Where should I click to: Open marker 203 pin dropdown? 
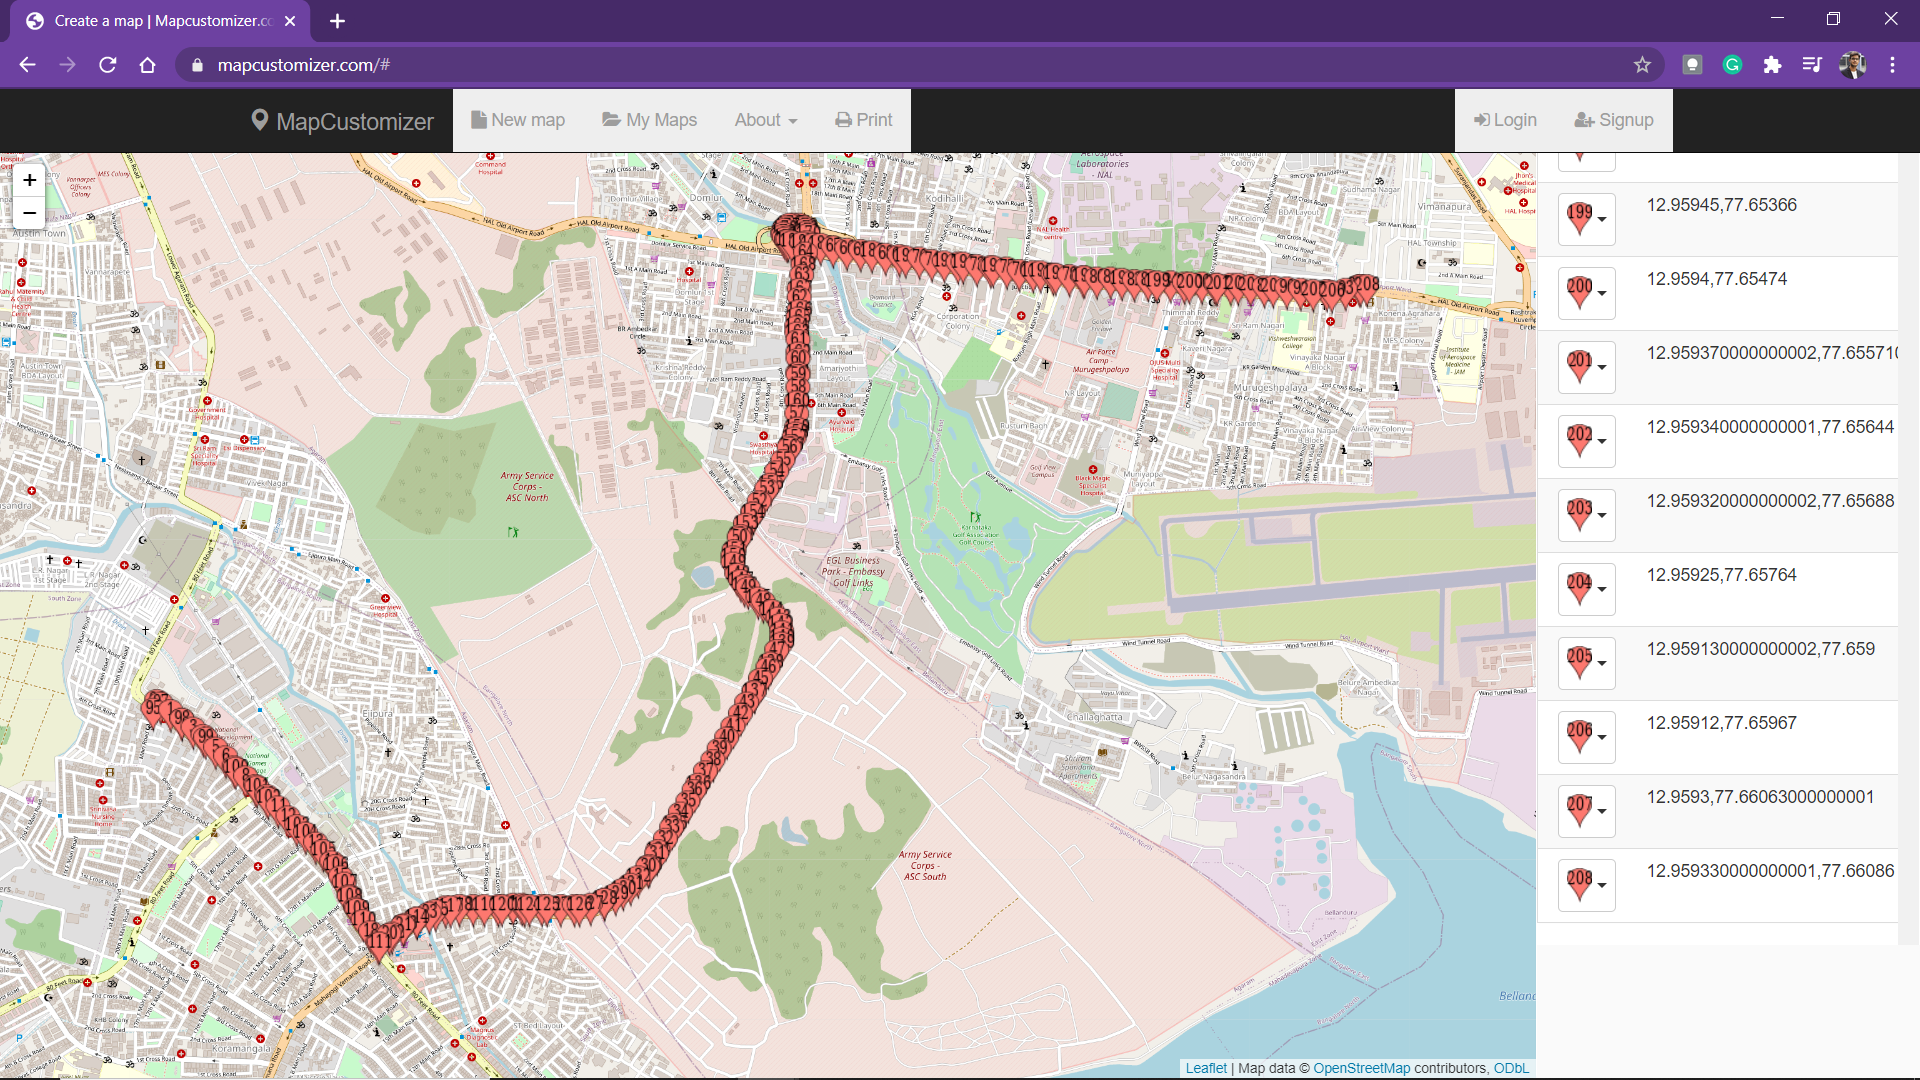1586,515
